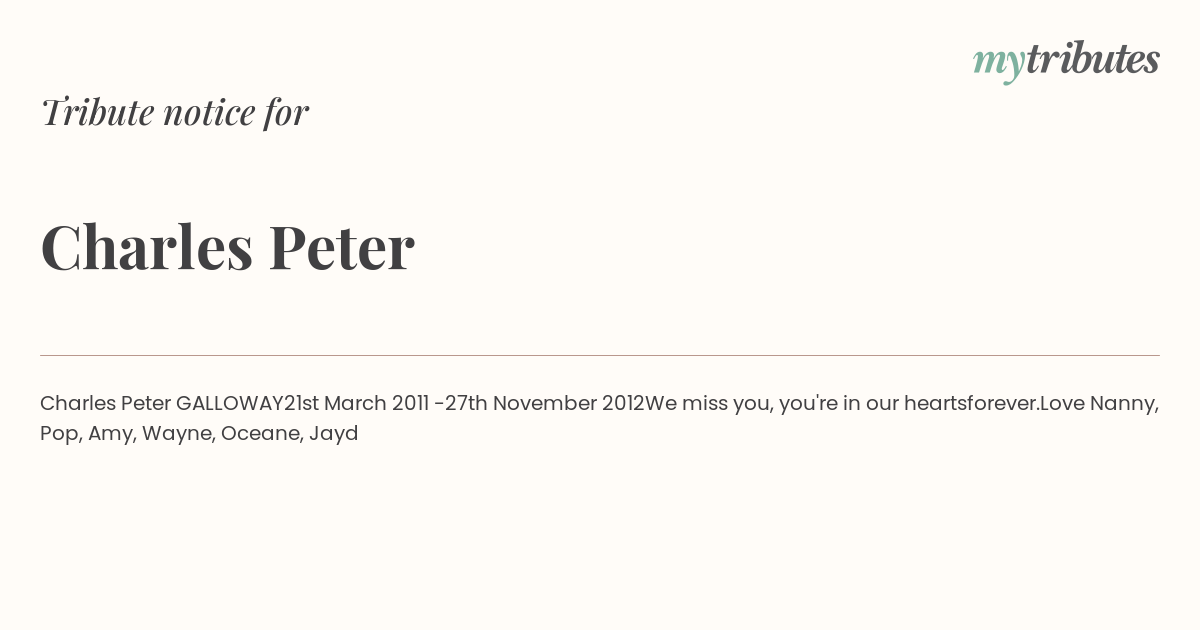Click "Charles Peter" at start of notice body
This screenshot has height=630, width=1200.
pyautogui.click(x=105, y=404)
